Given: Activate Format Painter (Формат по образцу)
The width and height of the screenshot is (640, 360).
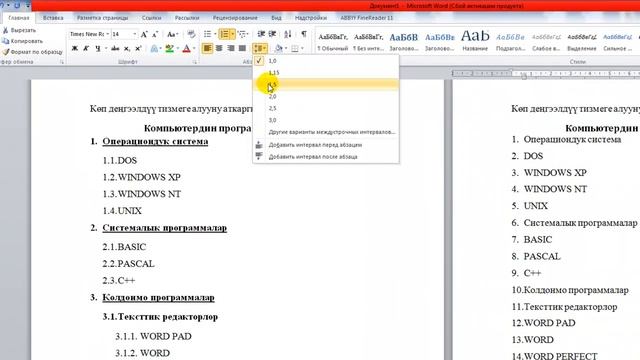Looking at the screenshot, I should [x=32, y=52].
